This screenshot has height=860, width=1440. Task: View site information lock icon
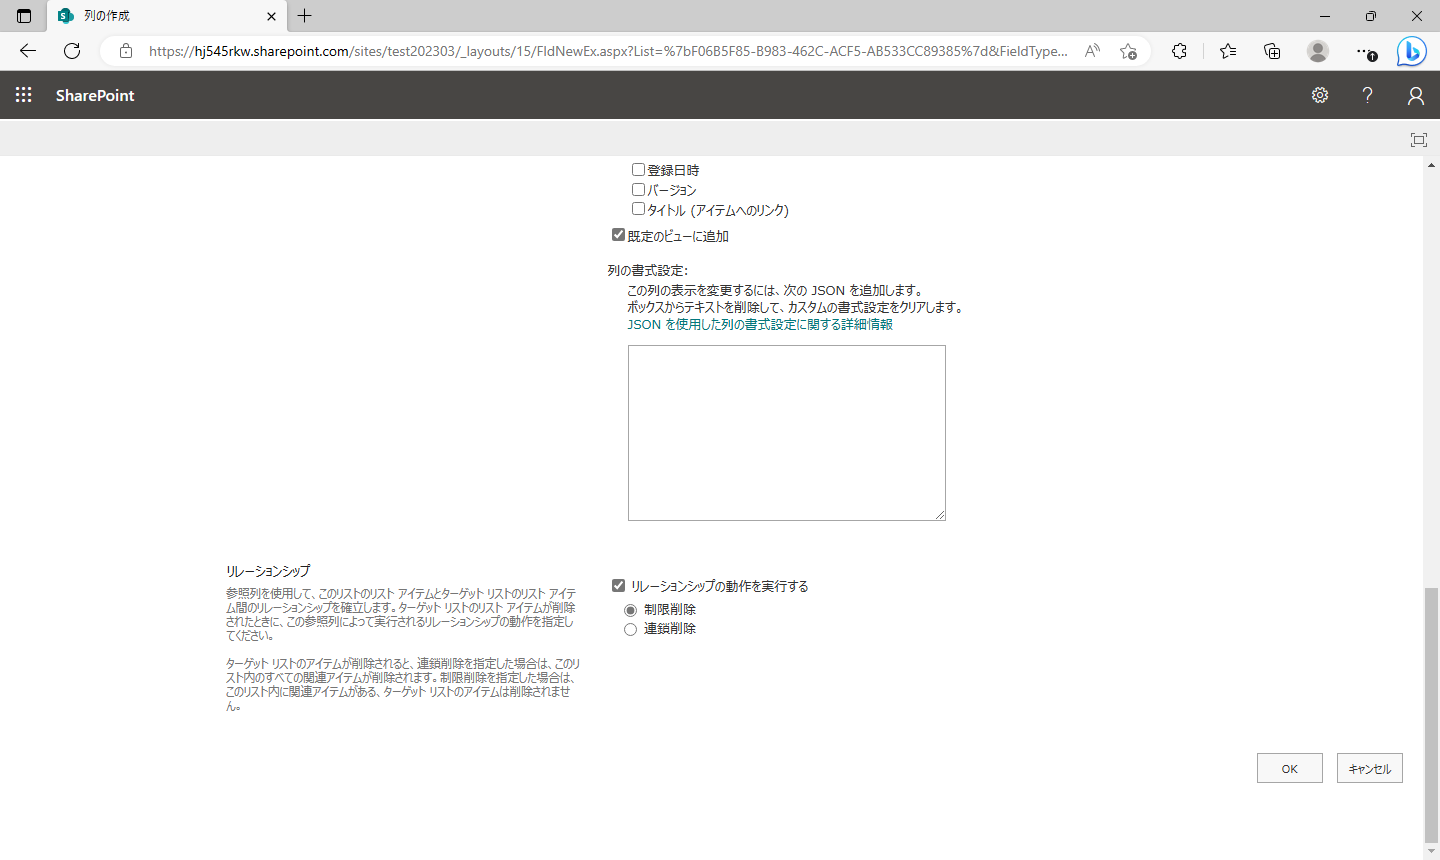pos(126,51)
